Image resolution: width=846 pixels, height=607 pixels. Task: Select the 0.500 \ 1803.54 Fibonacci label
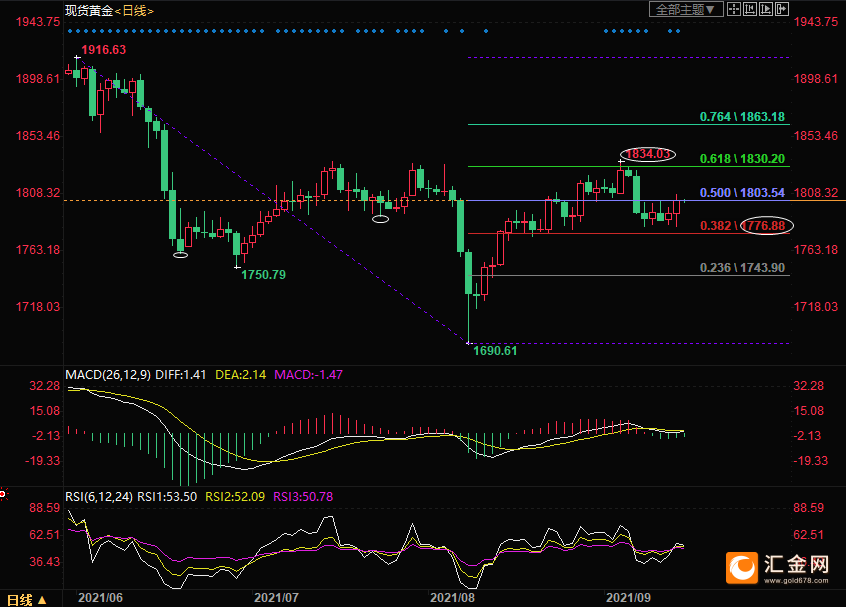[742, 193]
